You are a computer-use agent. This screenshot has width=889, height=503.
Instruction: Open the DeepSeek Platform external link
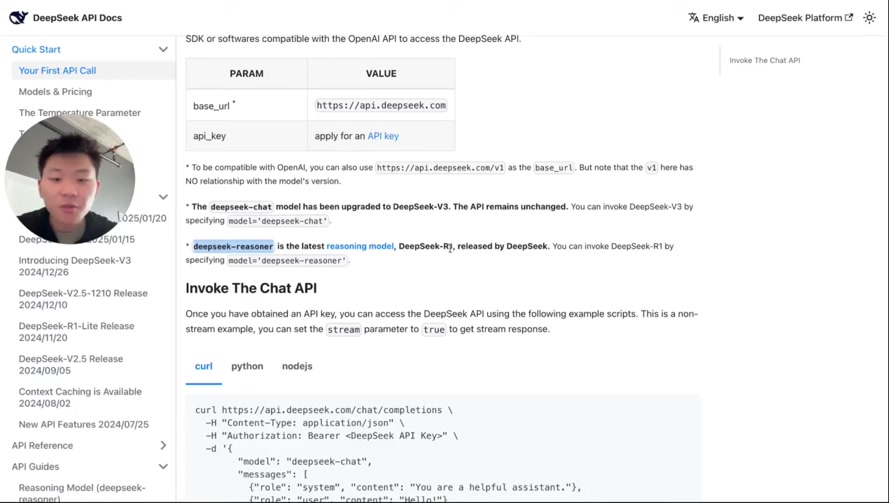(x=805, y=18)
